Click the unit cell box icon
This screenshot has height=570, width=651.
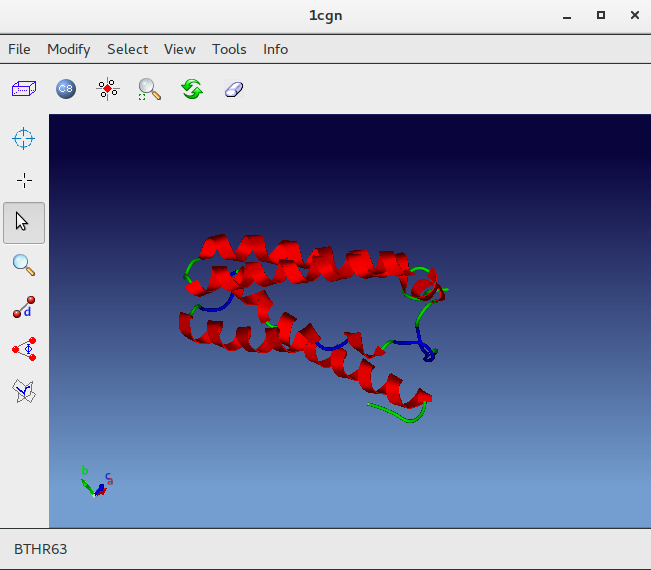[x=24, y=89]
